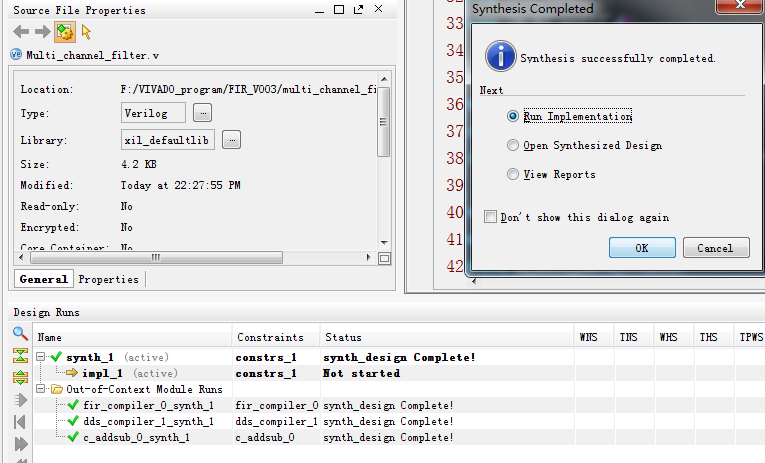Check Don't show this dialog again
765x463 pixels.
click(x=489, y=217)
